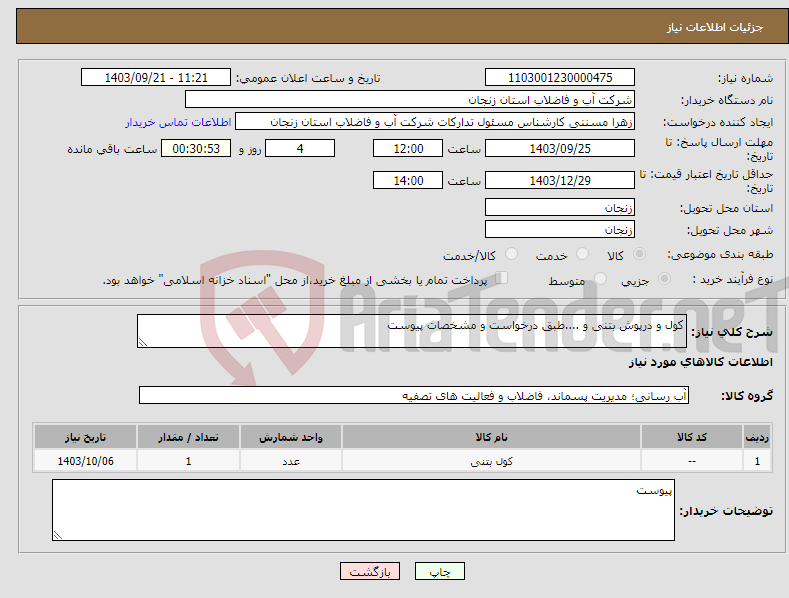
Task: Select the خدمت radio button
Action: (582, 254)
